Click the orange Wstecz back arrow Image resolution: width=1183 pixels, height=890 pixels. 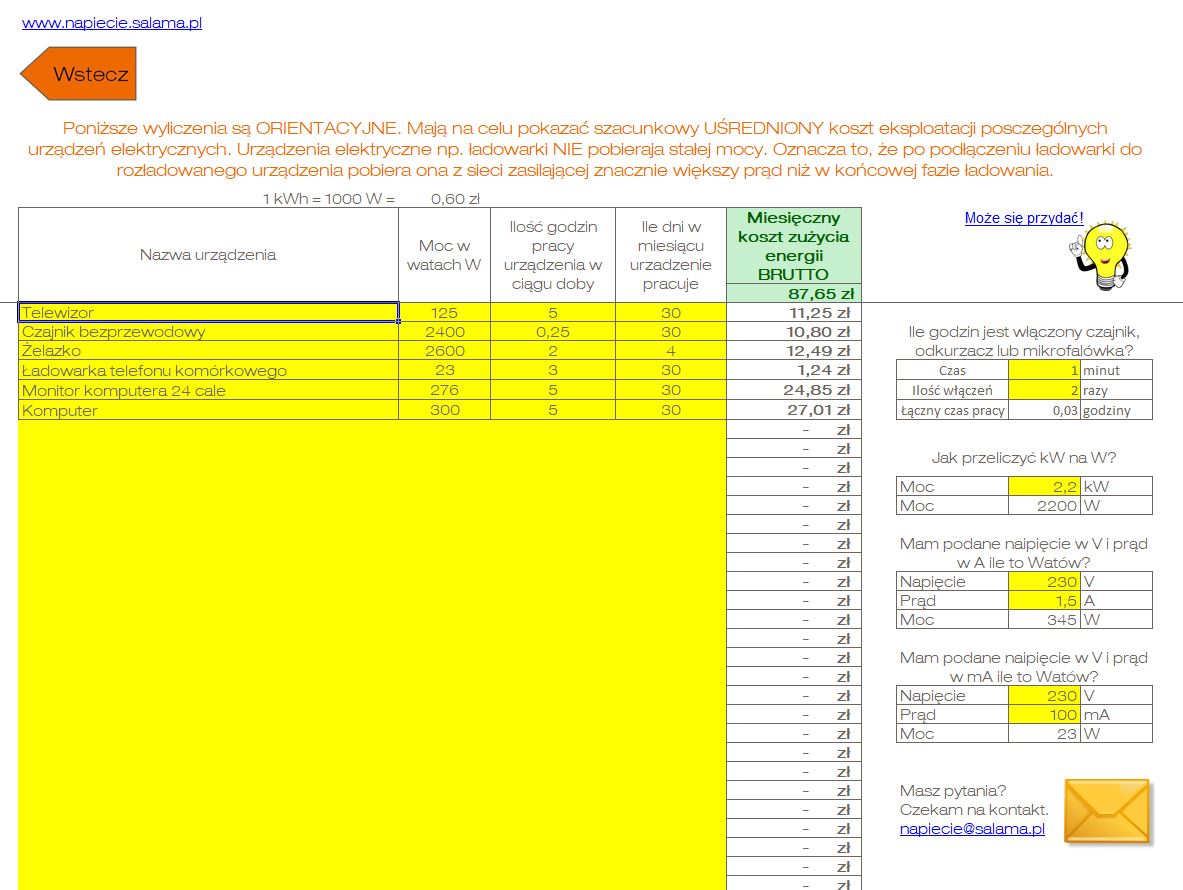(78, 73)
